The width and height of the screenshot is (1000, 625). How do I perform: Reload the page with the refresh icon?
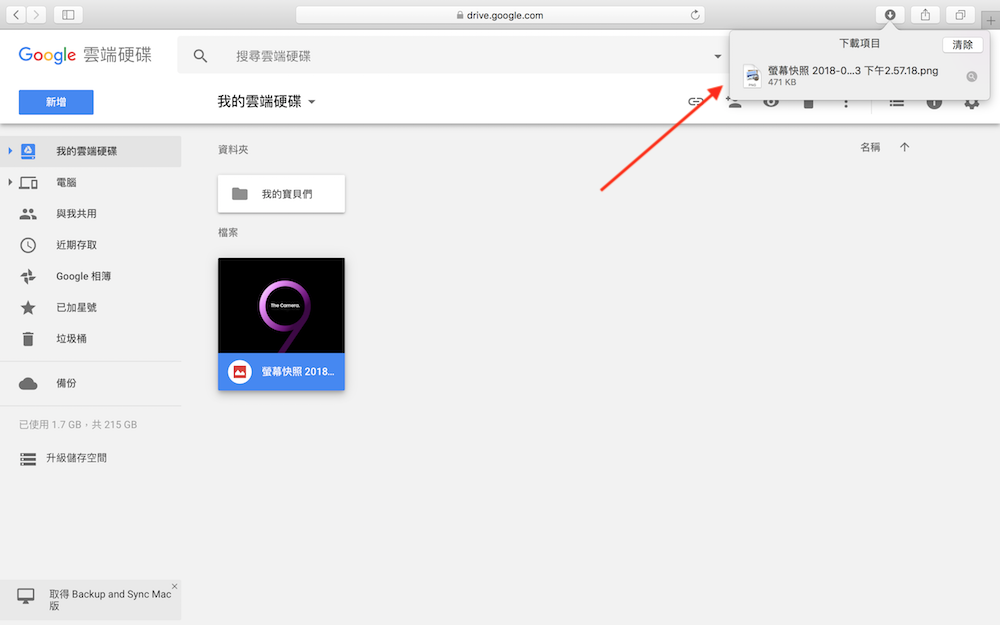point(695,15)
